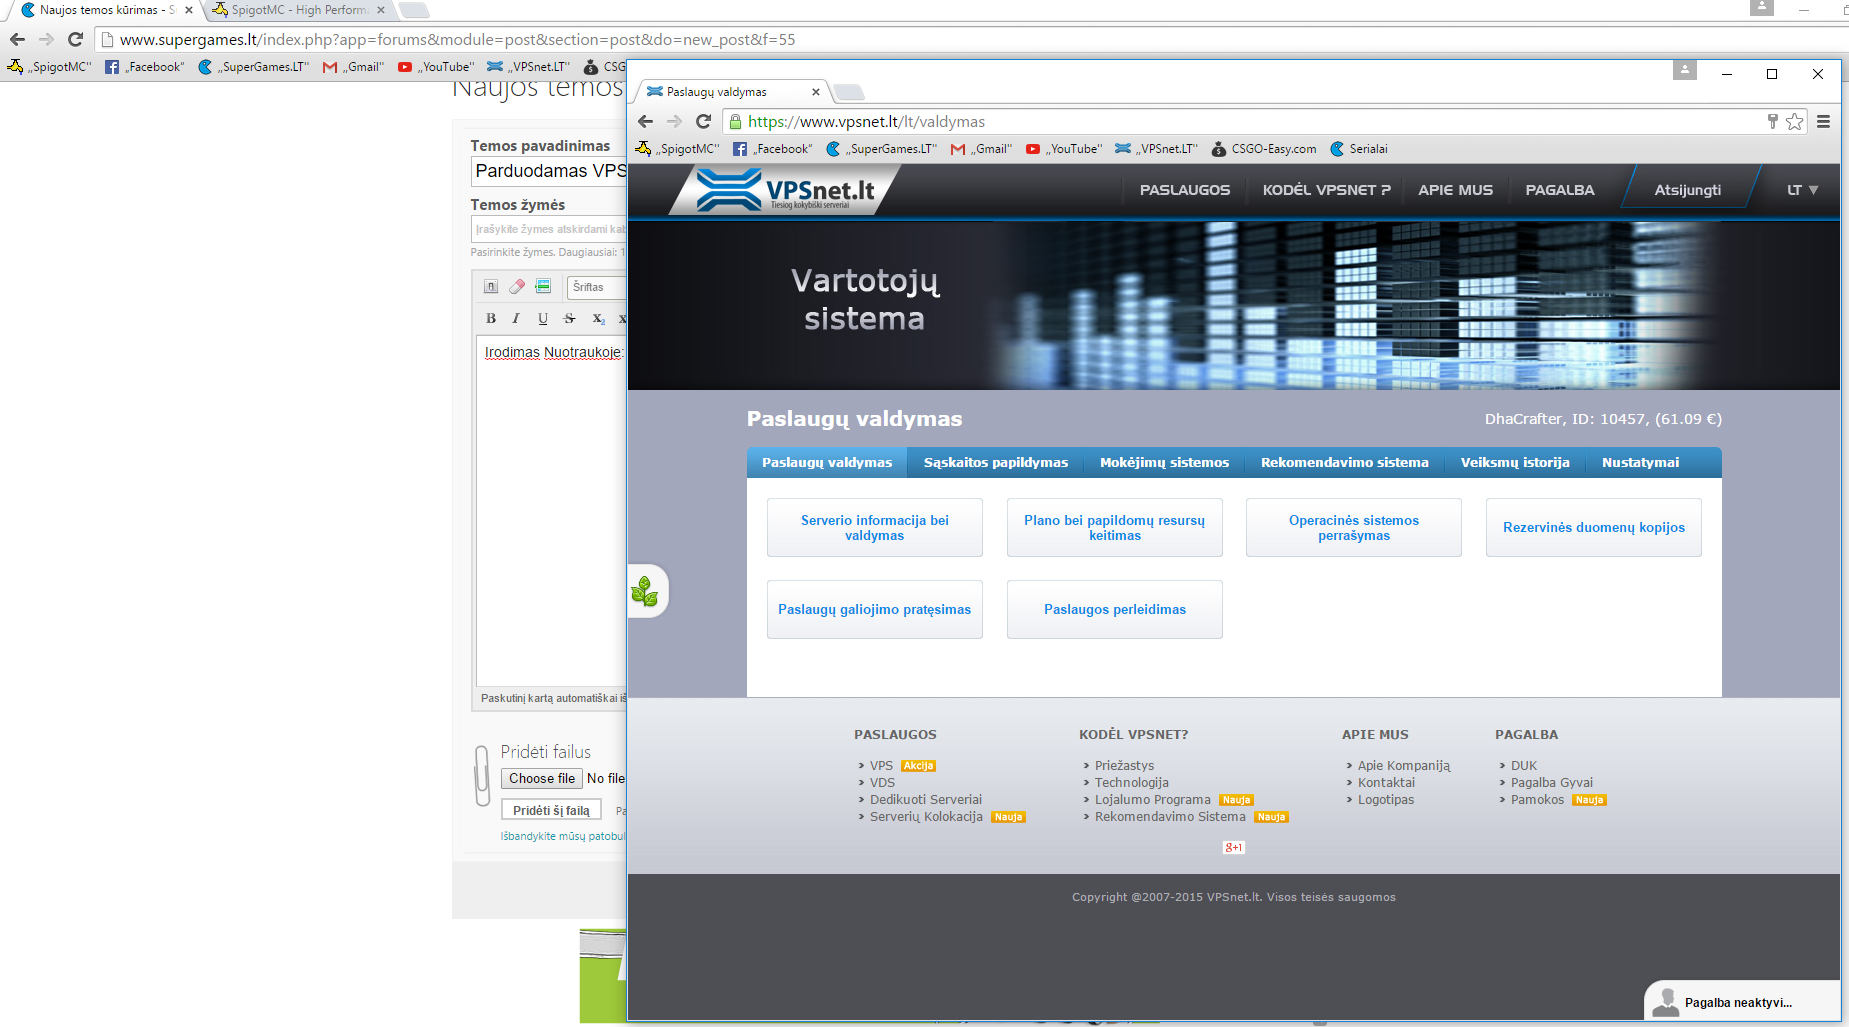Open Plano bei papildomų resursų keitimas
Image resolution: width=1849 pixels, height=1027 pixels.
[1115, 527]
